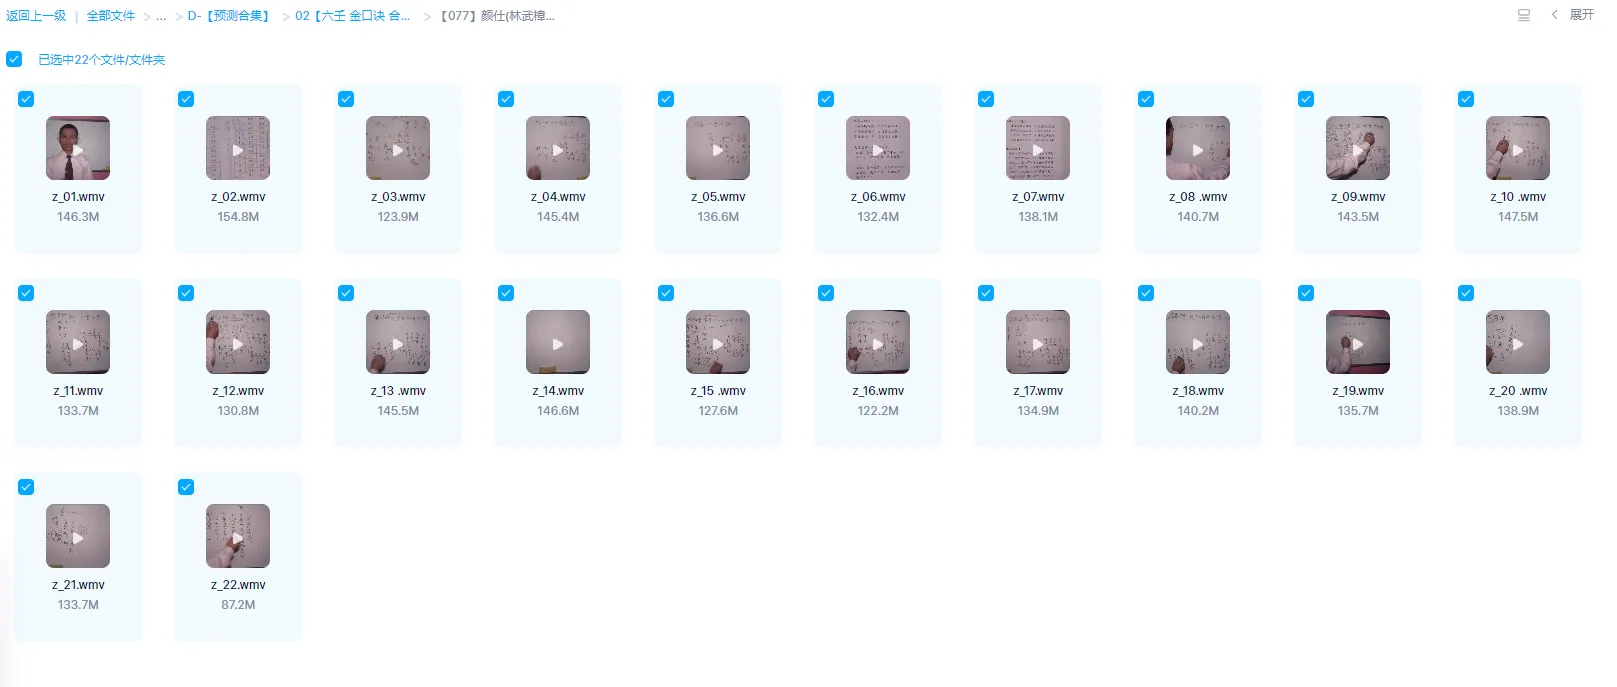The width and height of the screenshot is (1617, 687).
Task: Open the 02【六壬 金口诀 合... breadcrumb
Action: tap(352, 16)
